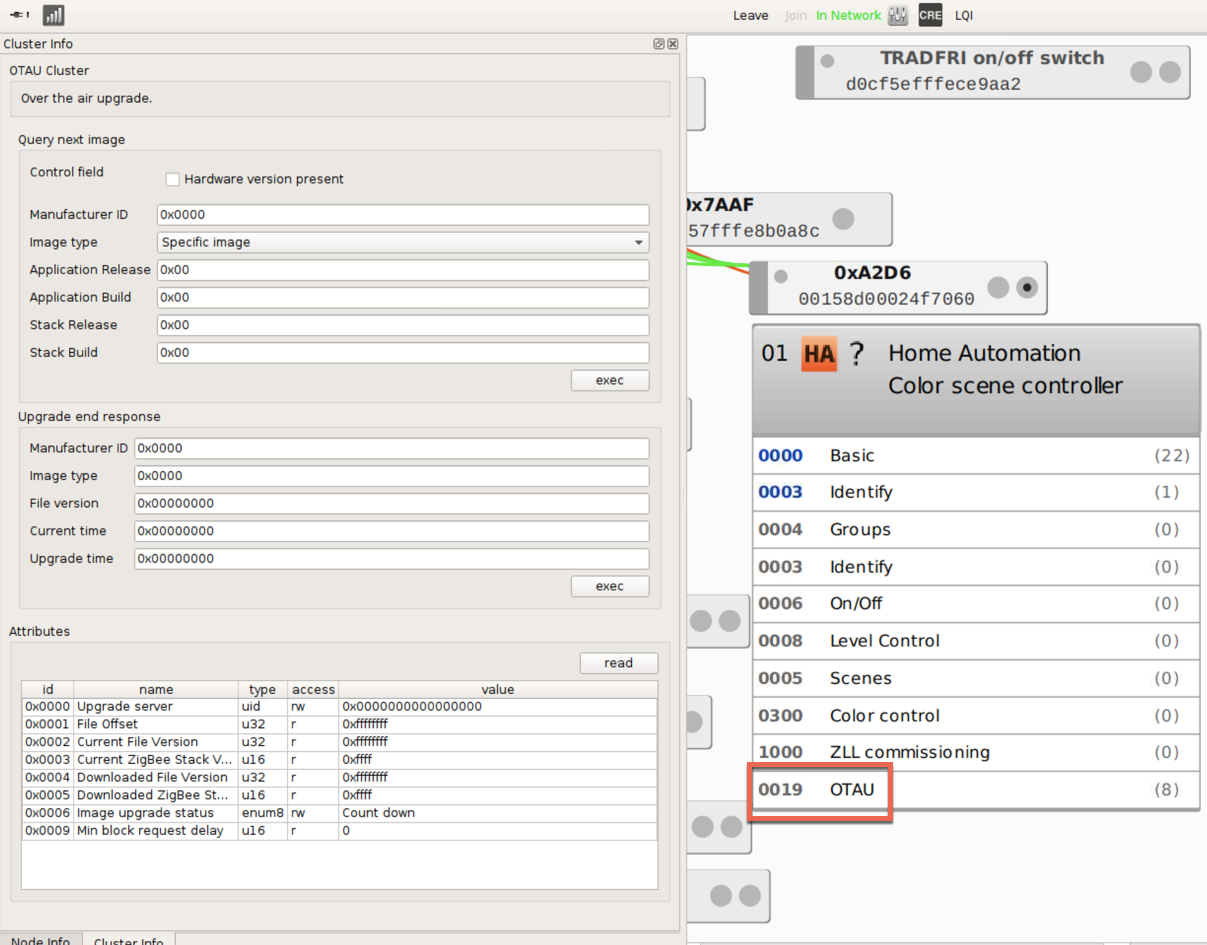Click the read attributes button
This screenshot has width=1207, height=945.
pyautogui.click(x=619, y=663)
